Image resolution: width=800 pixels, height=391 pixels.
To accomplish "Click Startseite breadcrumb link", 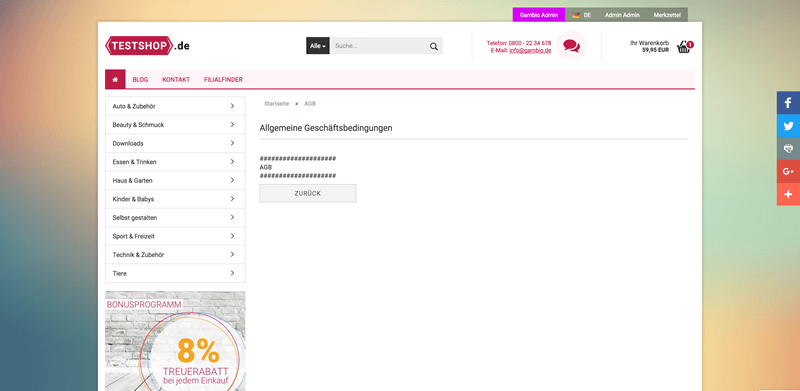I will point(277,104).
